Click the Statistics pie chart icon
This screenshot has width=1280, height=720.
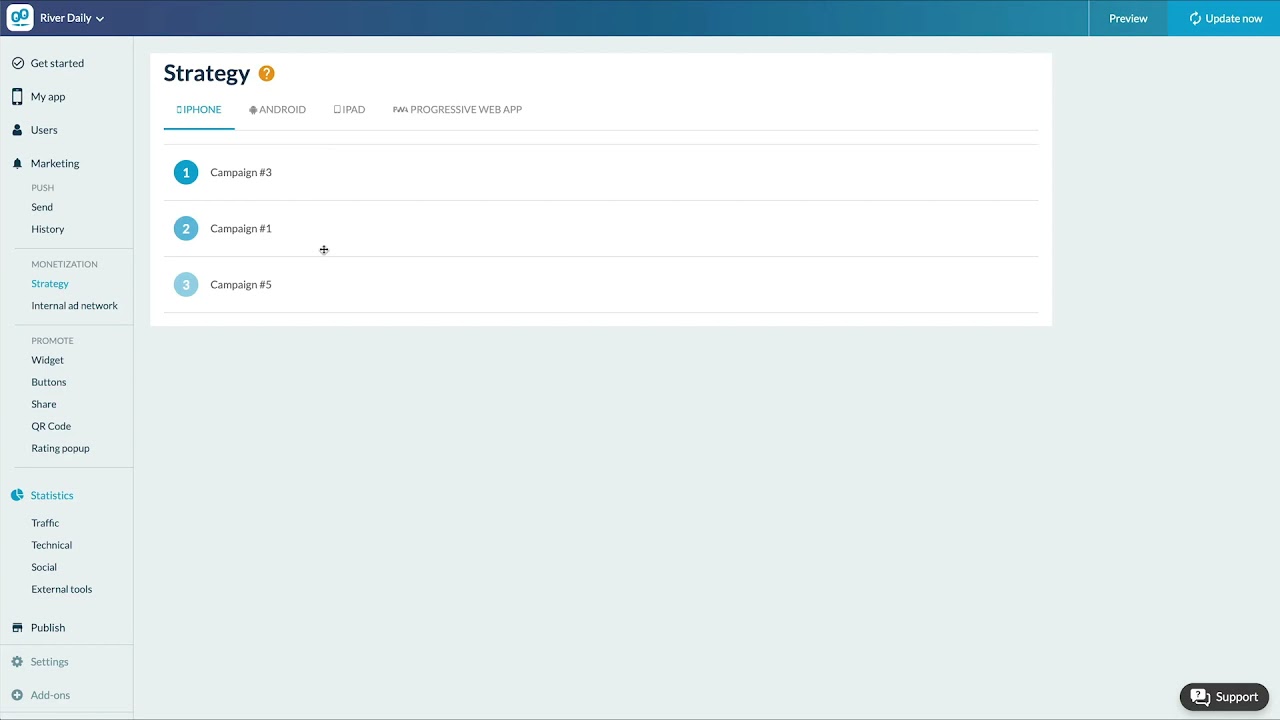click(17, 495)
